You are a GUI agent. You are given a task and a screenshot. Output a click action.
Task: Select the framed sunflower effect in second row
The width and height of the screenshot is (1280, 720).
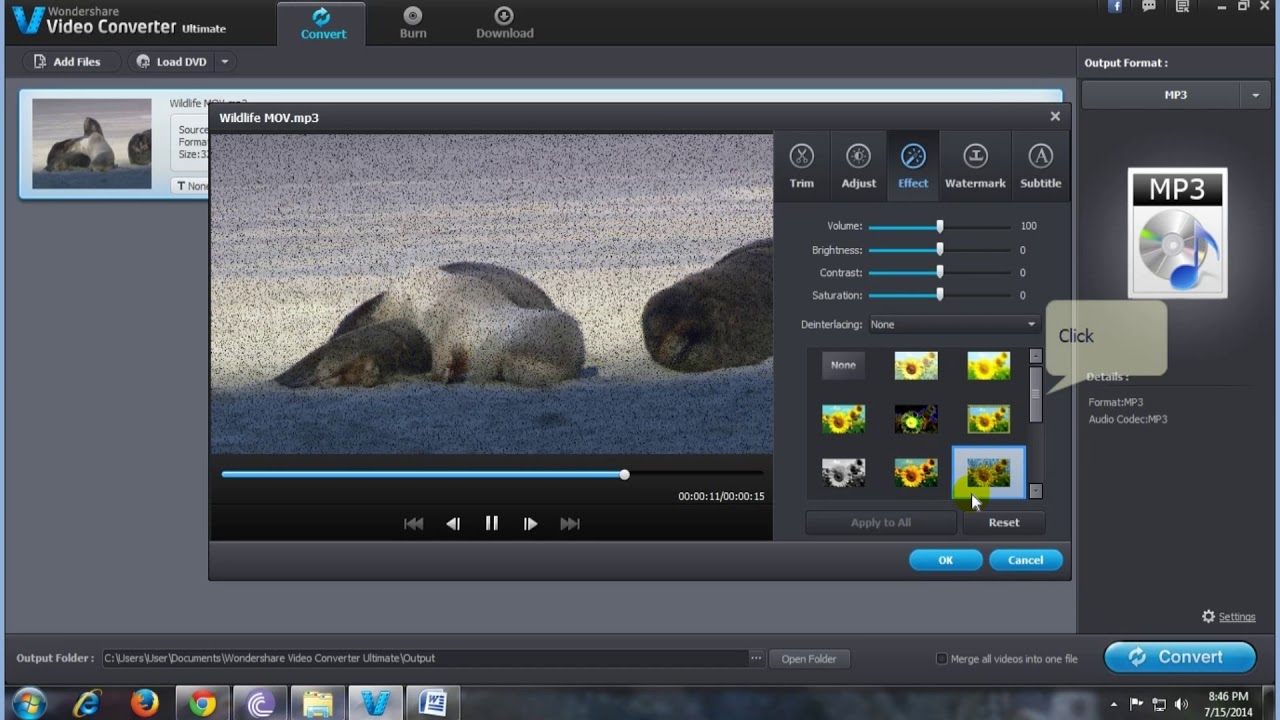[988, 419]
